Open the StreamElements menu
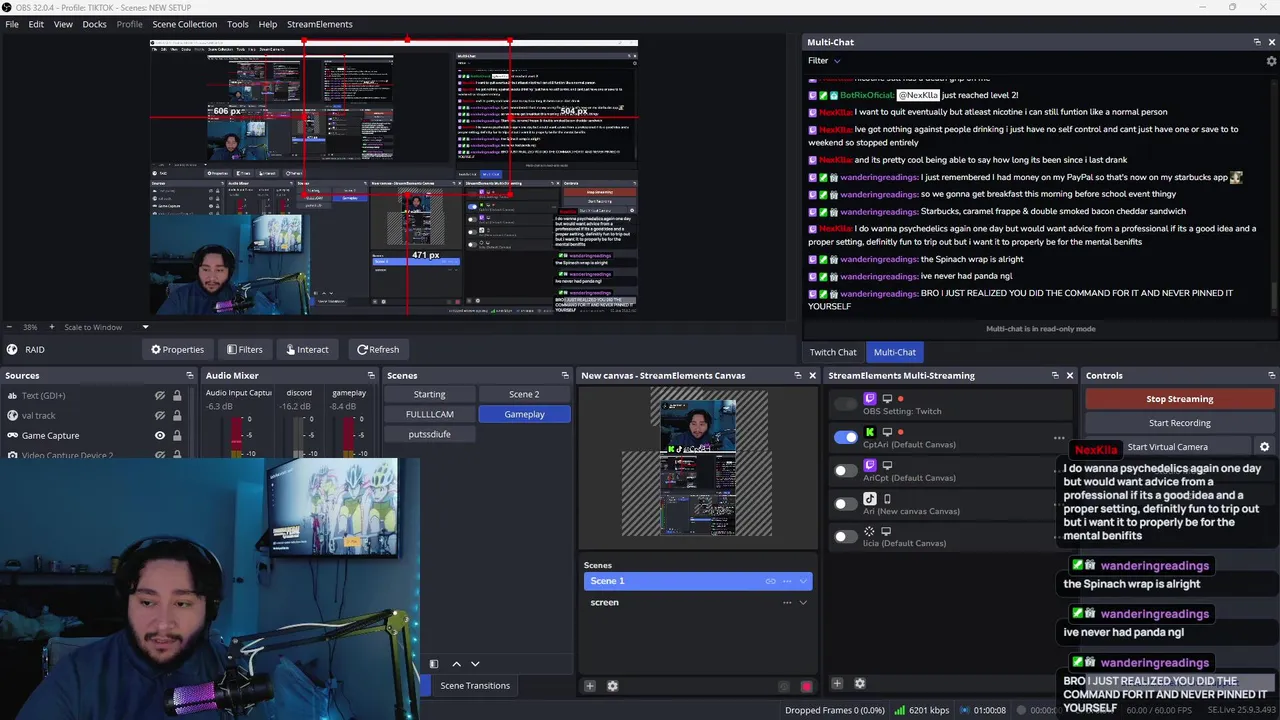The height and width of the screenshot is (720, 1280). pyautogui.click(x=319, y=24)
